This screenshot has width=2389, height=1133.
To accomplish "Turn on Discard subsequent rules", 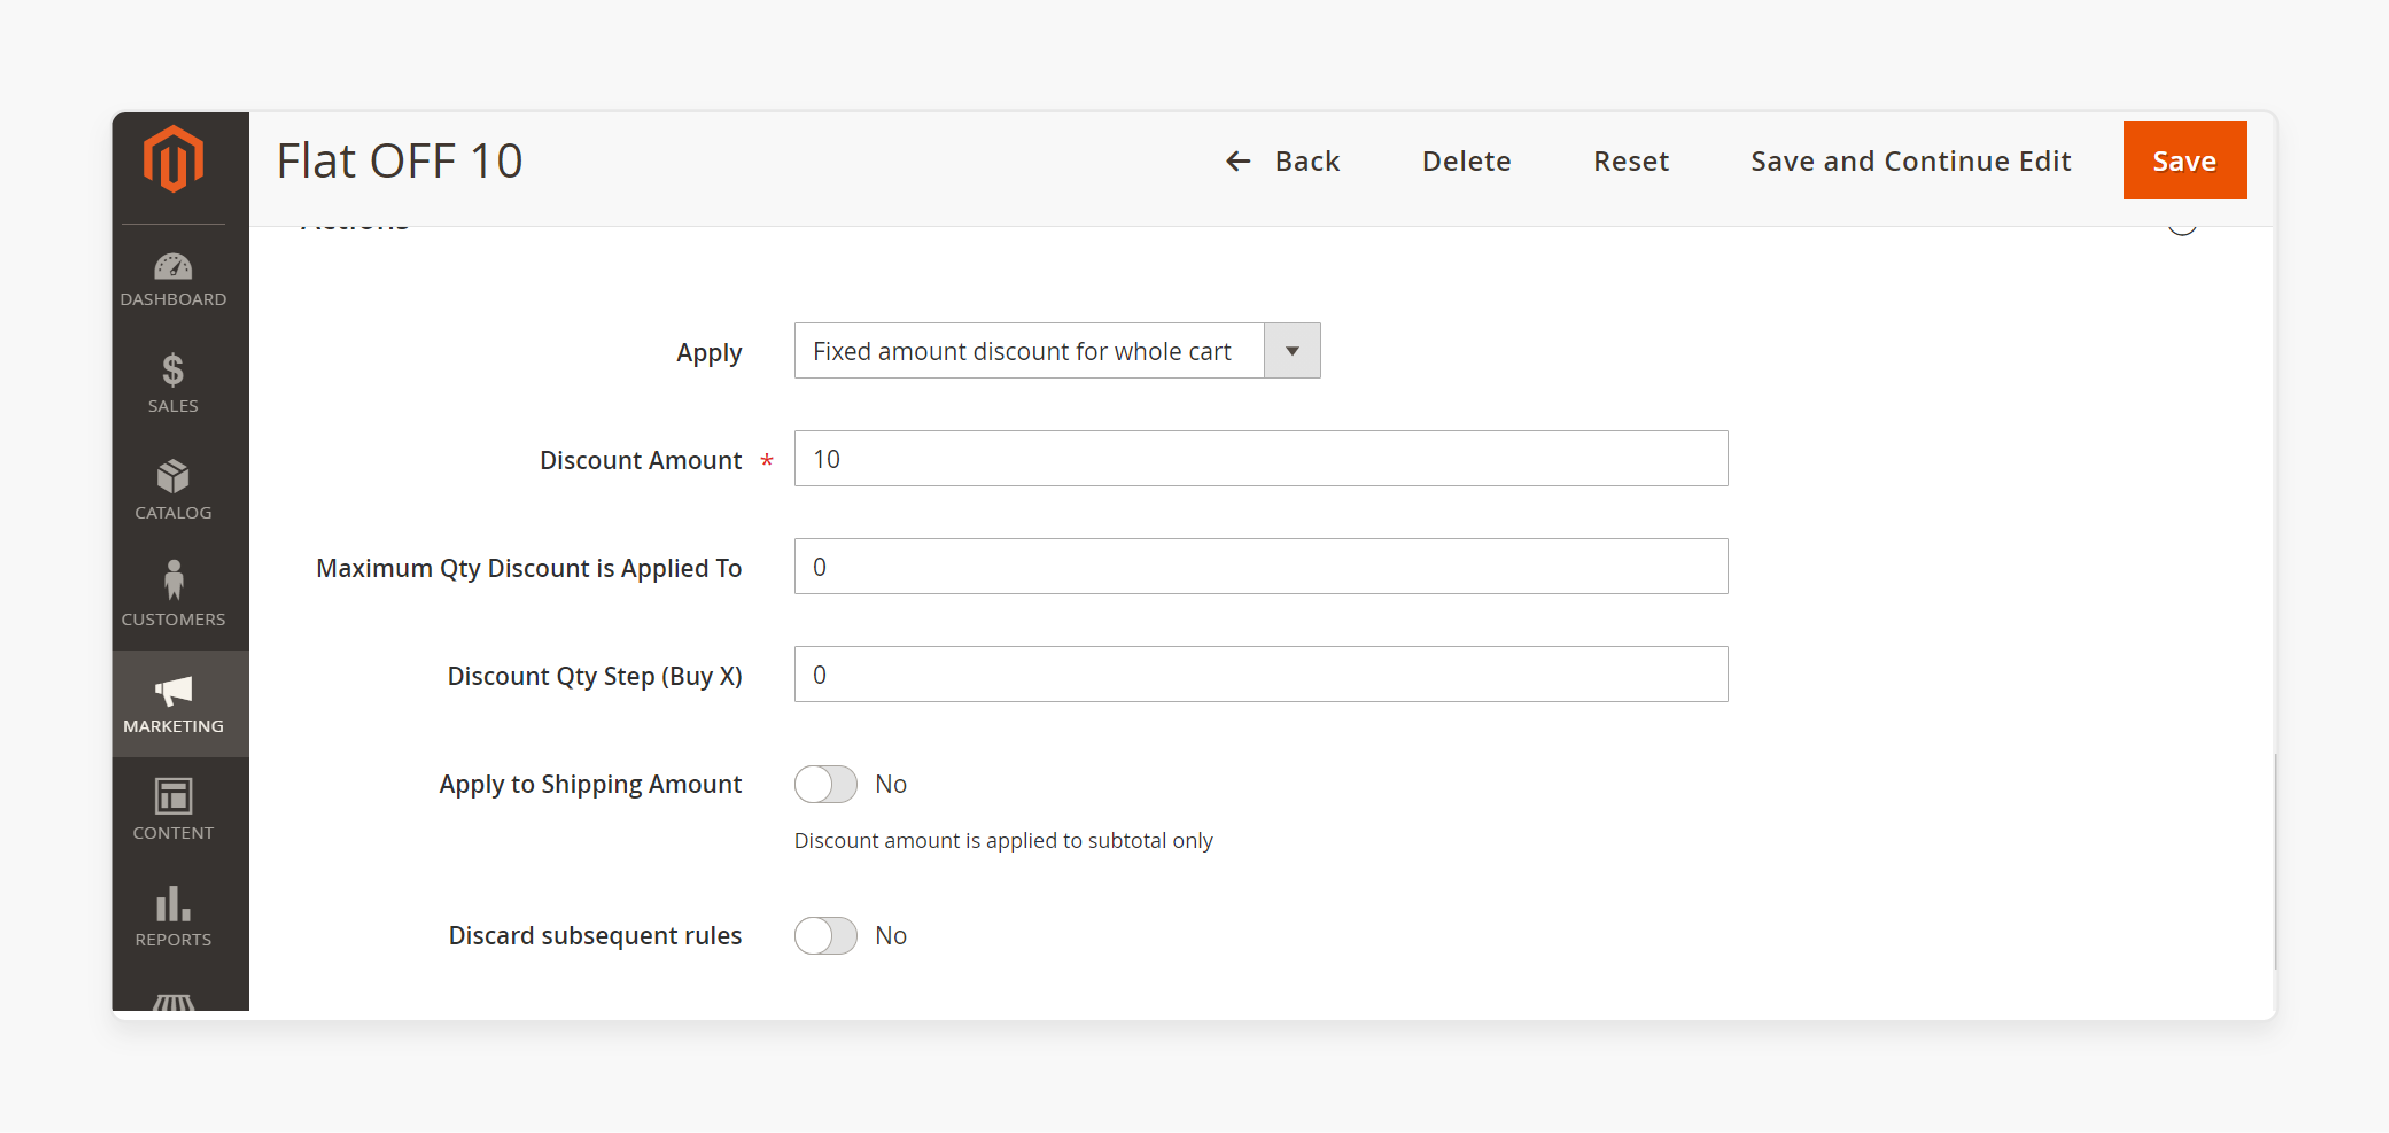I will coord(825,935).
